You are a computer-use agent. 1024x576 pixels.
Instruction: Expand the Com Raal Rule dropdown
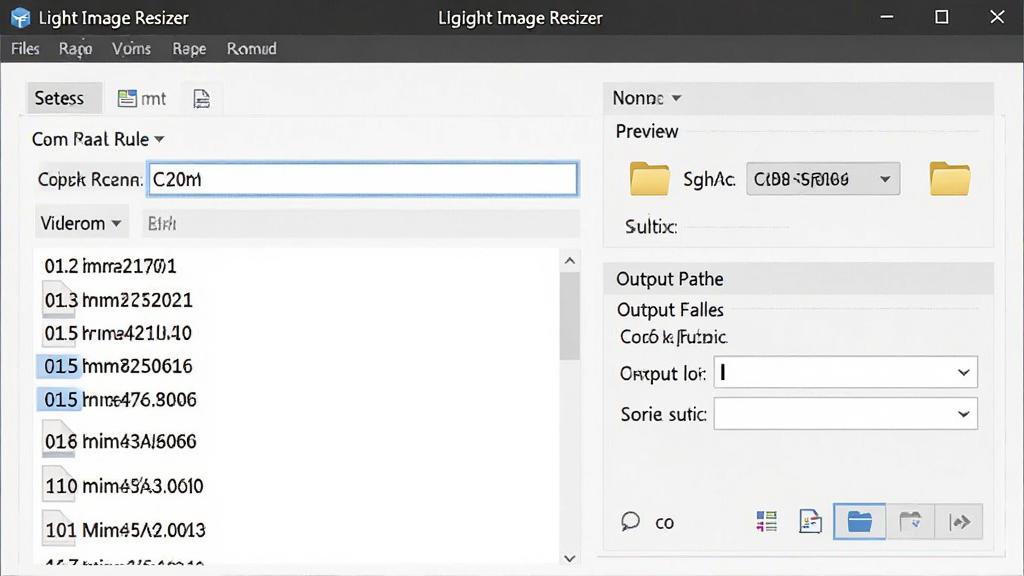coord(98,139)
